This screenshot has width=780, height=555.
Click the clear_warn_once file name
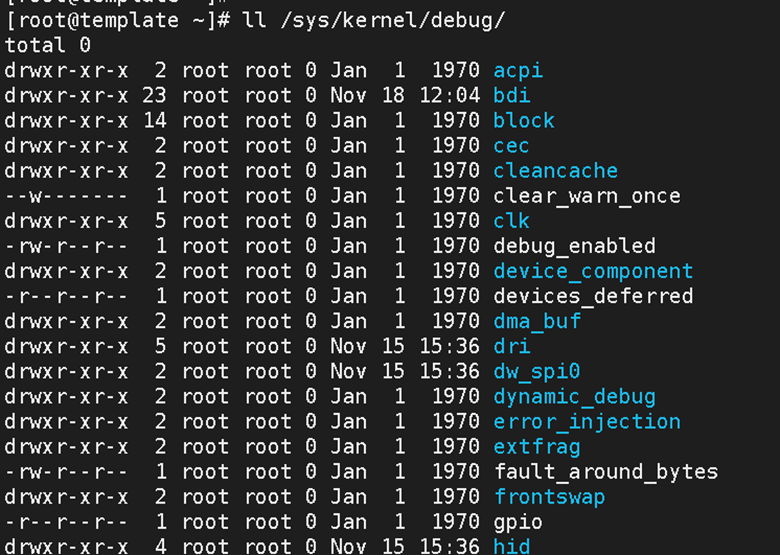pos(587,196)
